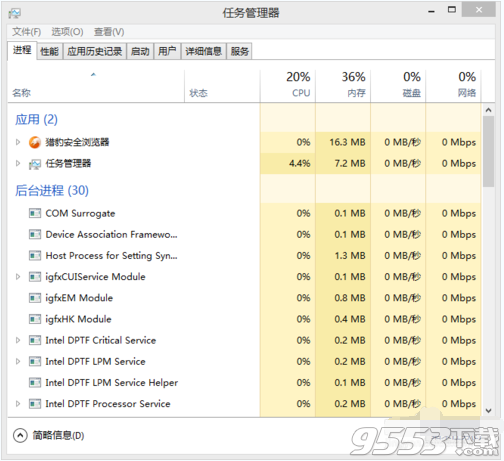Switch to the 启动 tab

[140, 51]
